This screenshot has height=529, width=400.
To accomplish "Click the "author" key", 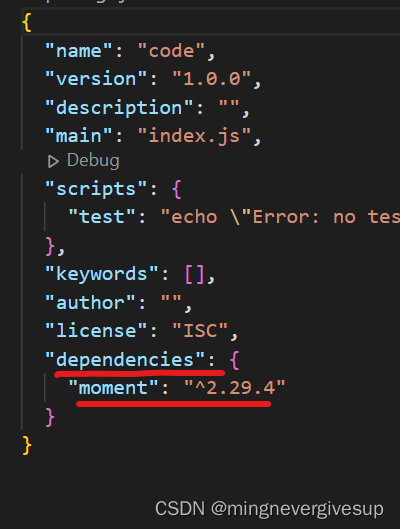I will [90, 303].
